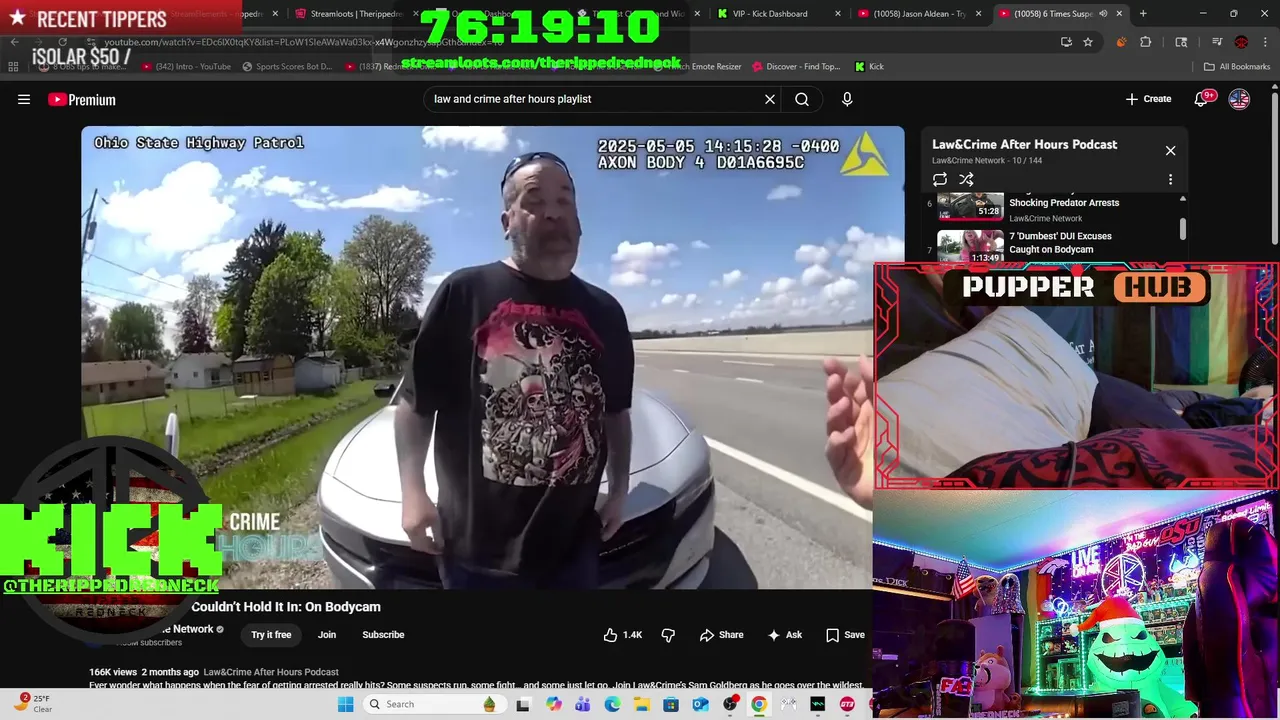Screen dimensions: 1280x720
Task: Expand the All Bookmarks folder
Action: 1237,67
